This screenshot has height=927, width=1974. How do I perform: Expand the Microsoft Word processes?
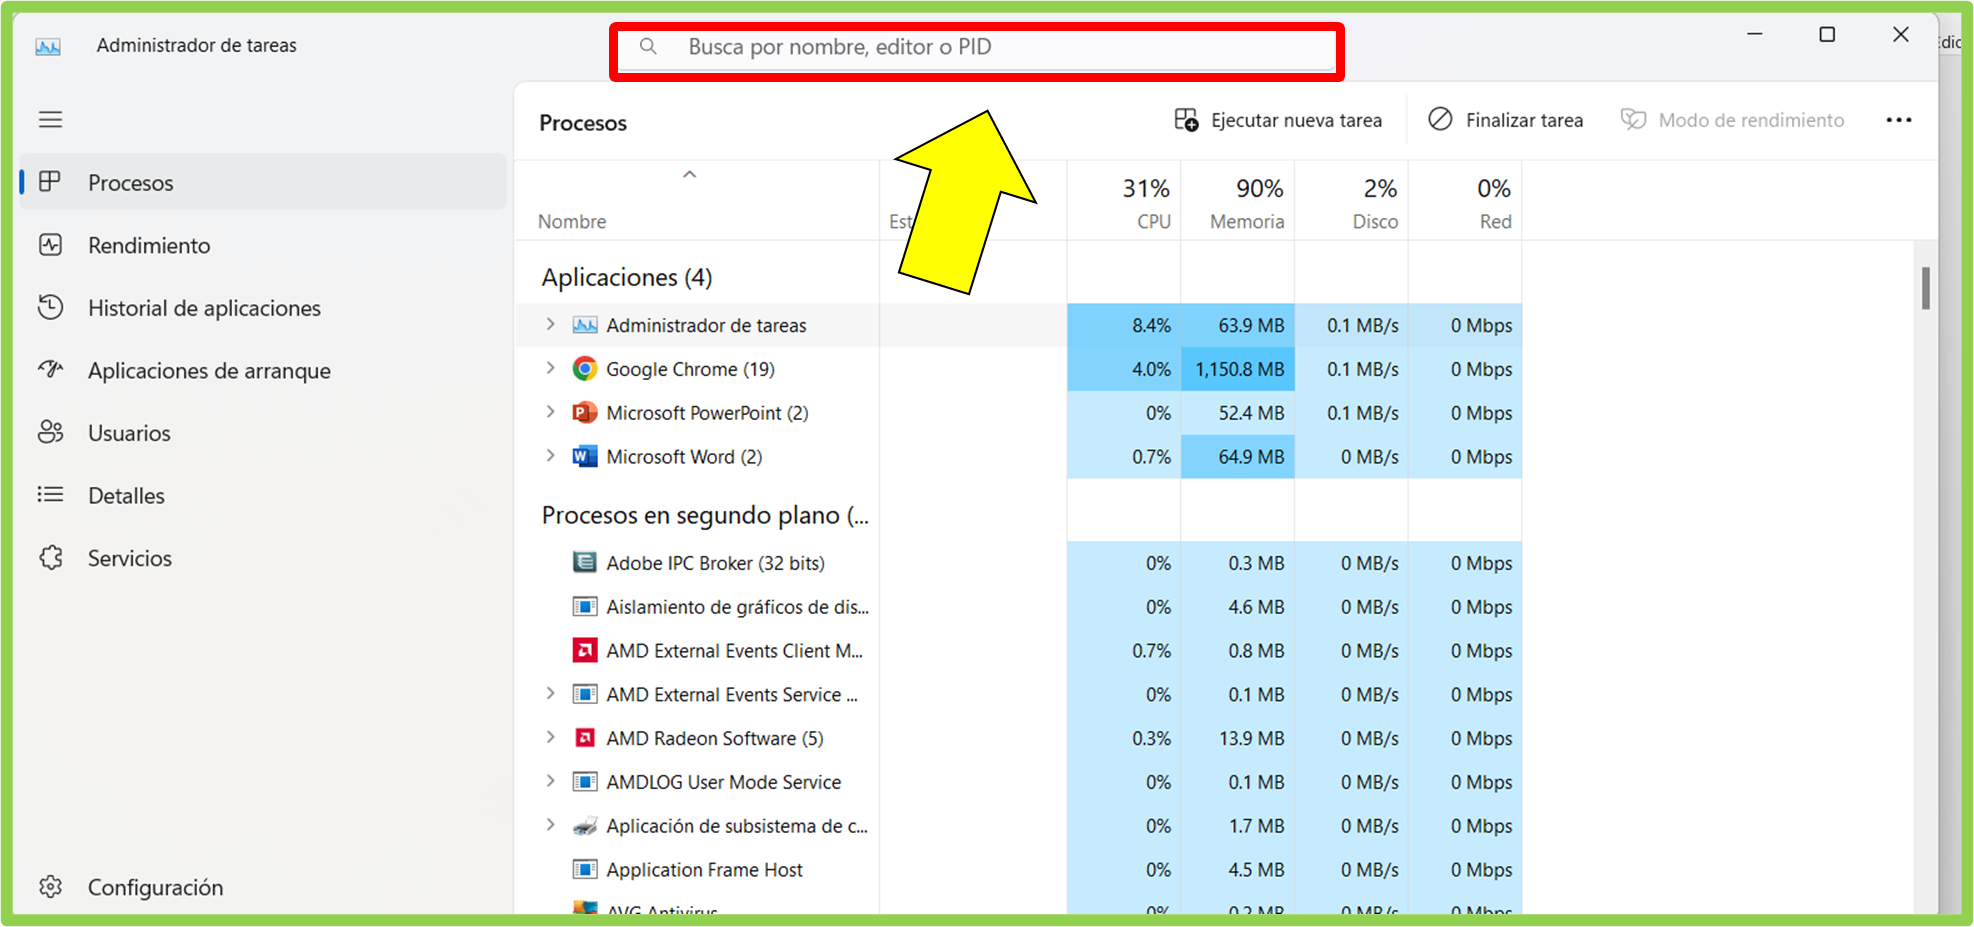coord(551,456)
